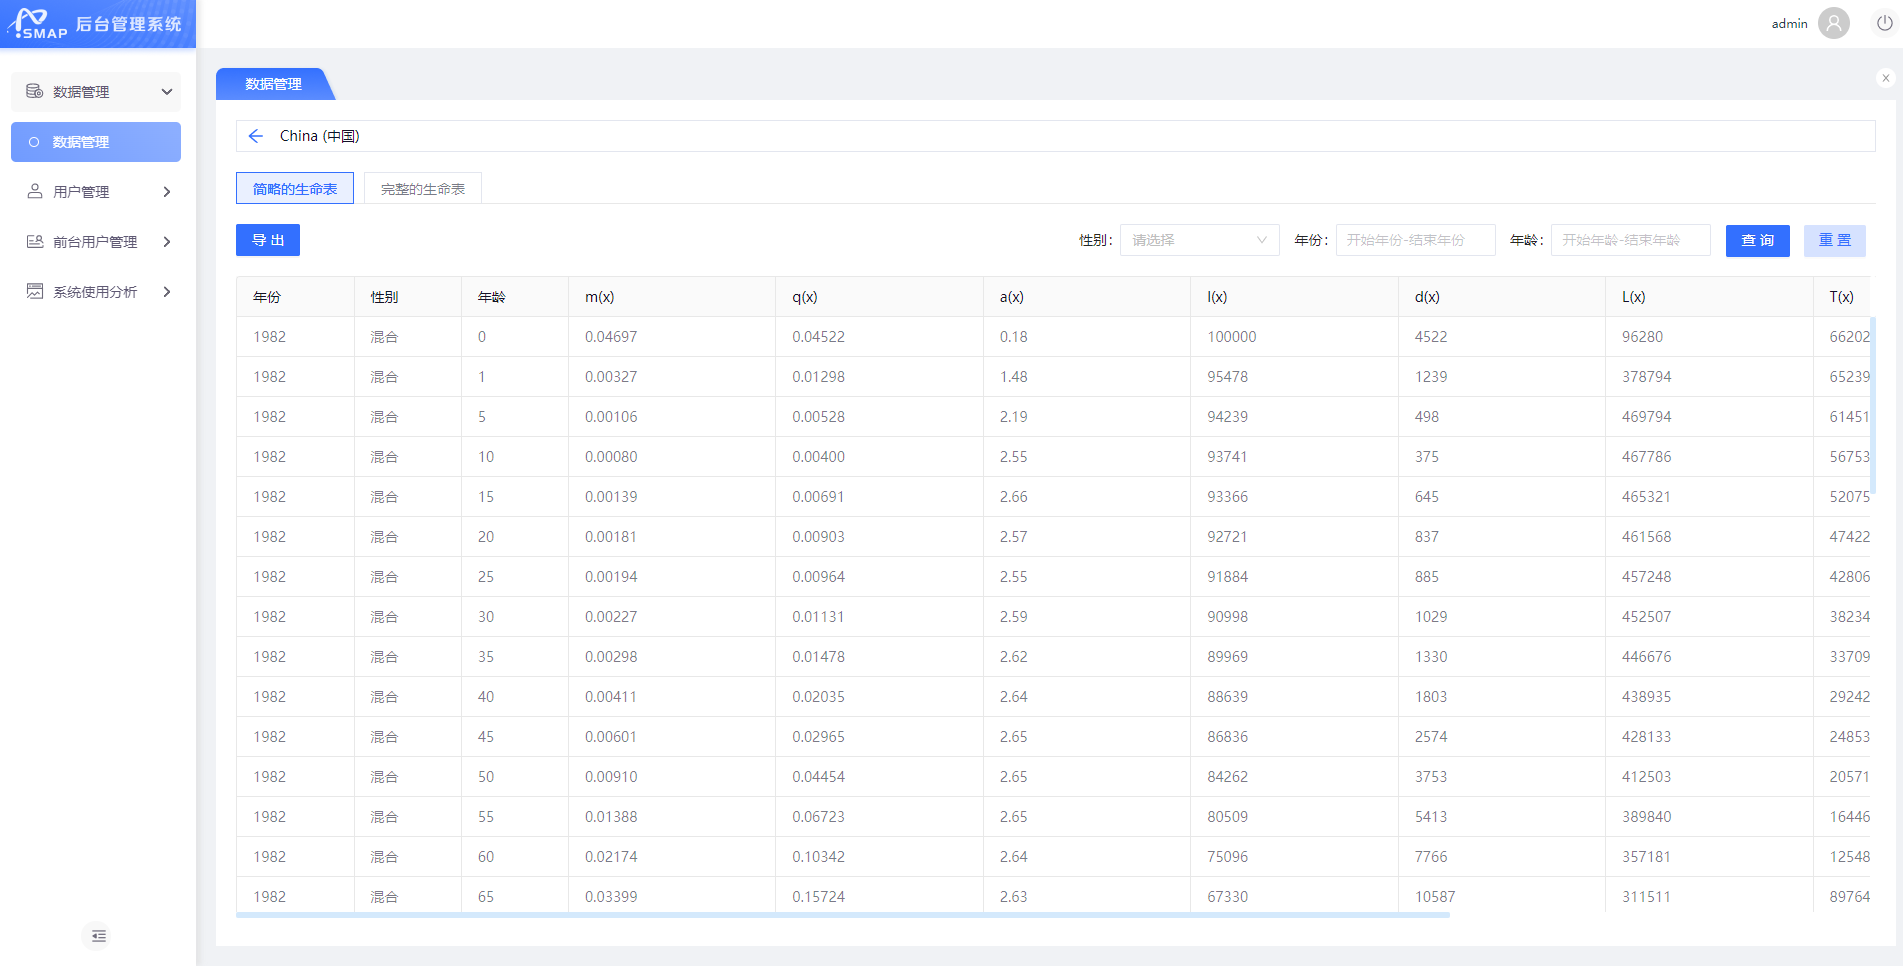This screenshot has width=1903, height=966.
Task: Click the vertical table scrollbar
Action: pos(1872,408)
